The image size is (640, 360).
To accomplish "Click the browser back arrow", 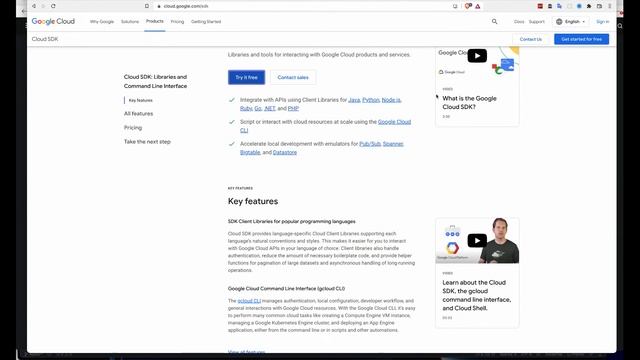I will [34, 6].
